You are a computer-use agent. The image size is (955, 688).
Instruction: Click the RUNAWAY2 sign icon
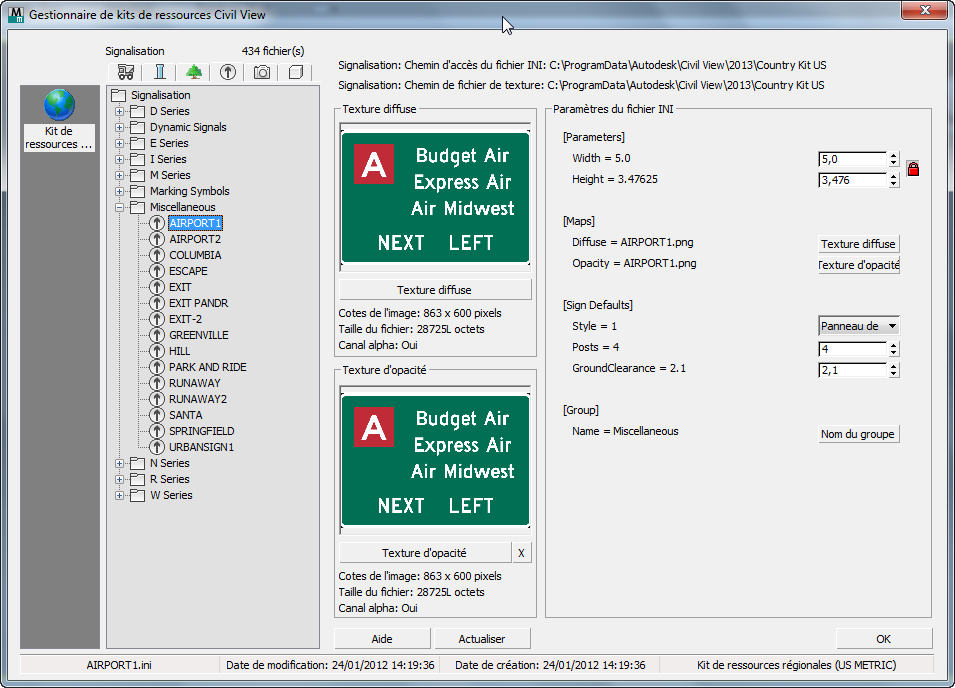tap(157, 399)
